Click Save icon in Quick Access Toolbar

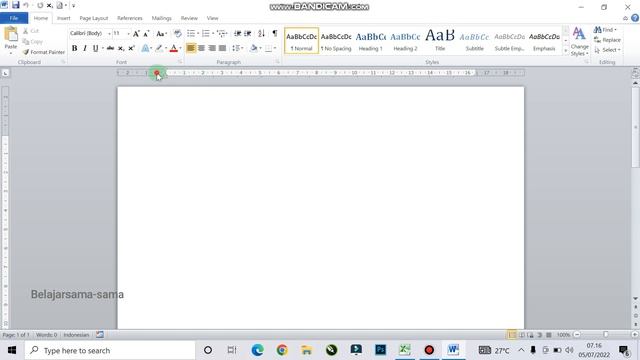click(16, 5)
